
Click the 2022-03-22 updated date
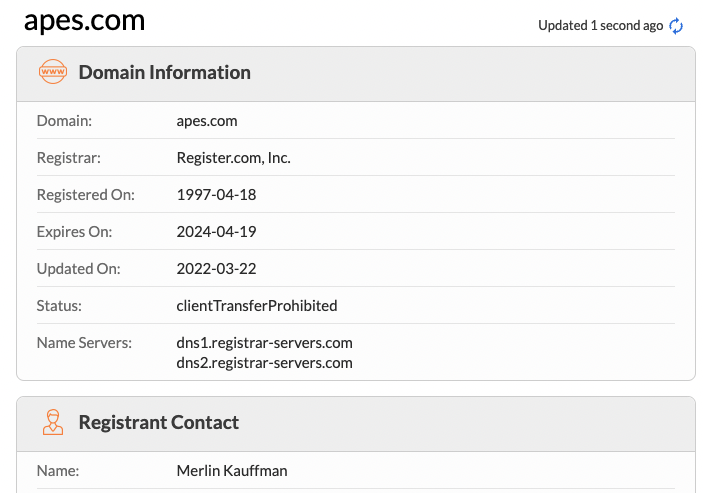click(216, 269)
